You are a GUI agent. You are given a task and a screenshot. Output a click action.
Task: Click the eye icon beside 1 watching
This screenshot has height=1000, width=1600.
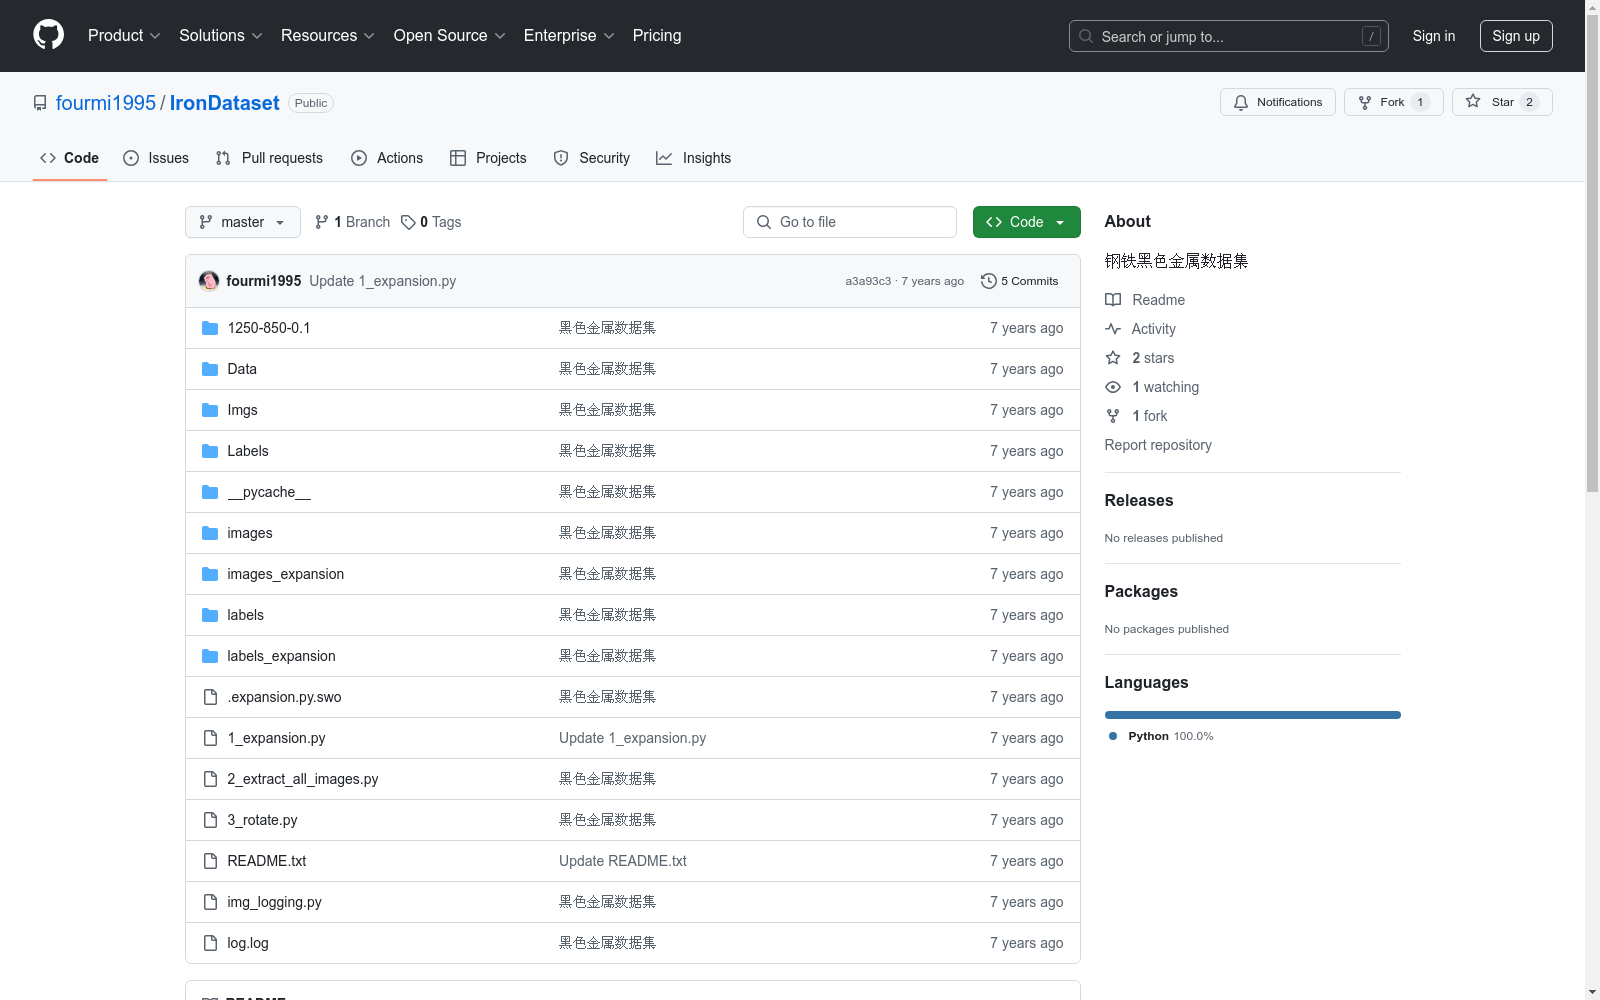coord(1113,387)
